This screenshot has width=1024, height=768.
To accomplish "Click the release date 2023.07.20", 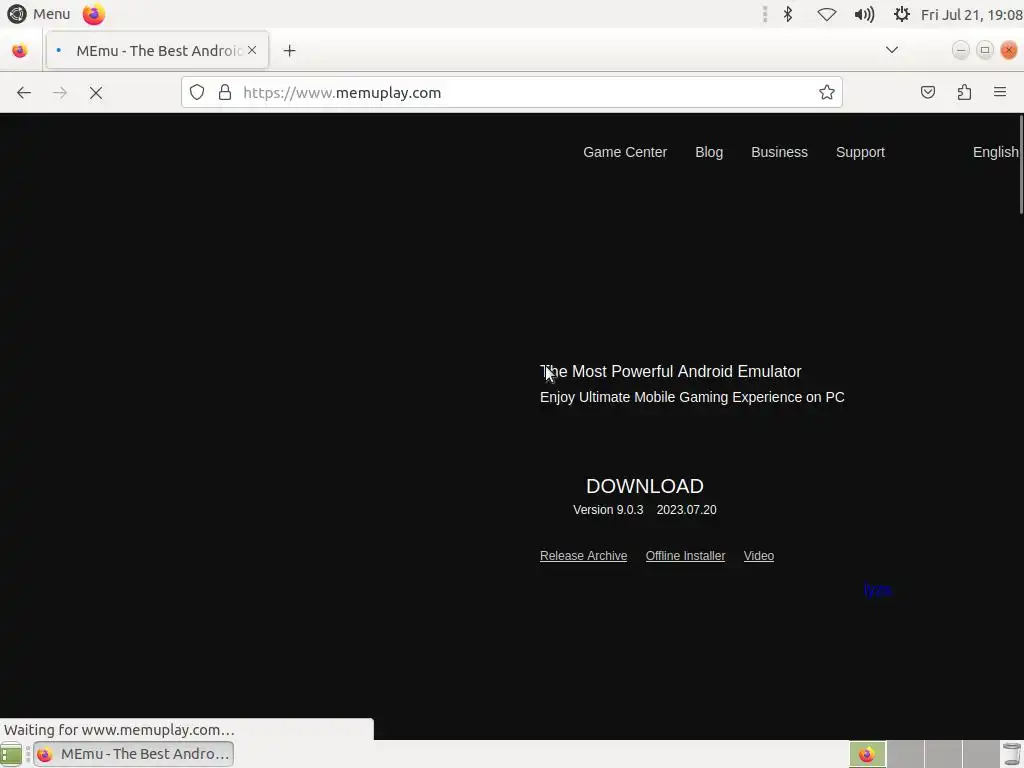I will pyautogui.click(x=686, y=510).
